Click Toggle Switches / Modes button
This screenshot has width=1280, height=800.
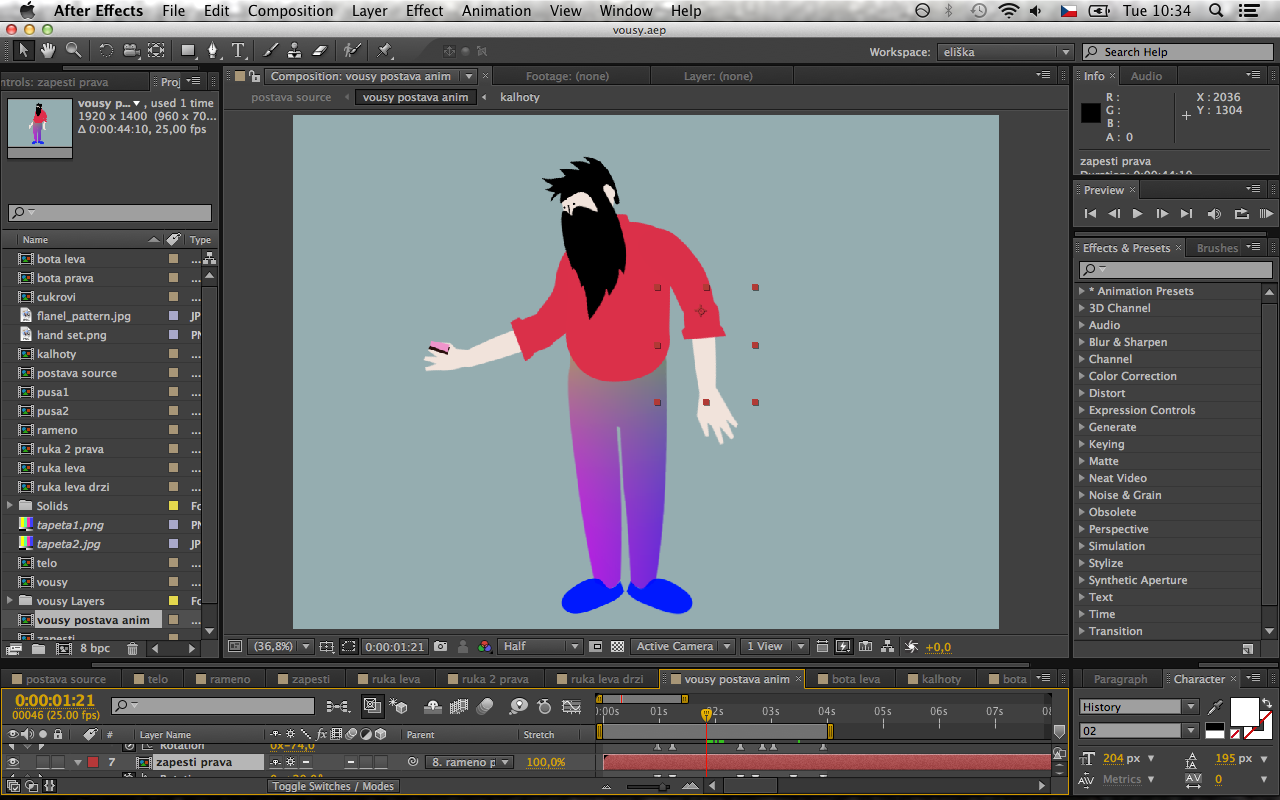pos(333,786)
